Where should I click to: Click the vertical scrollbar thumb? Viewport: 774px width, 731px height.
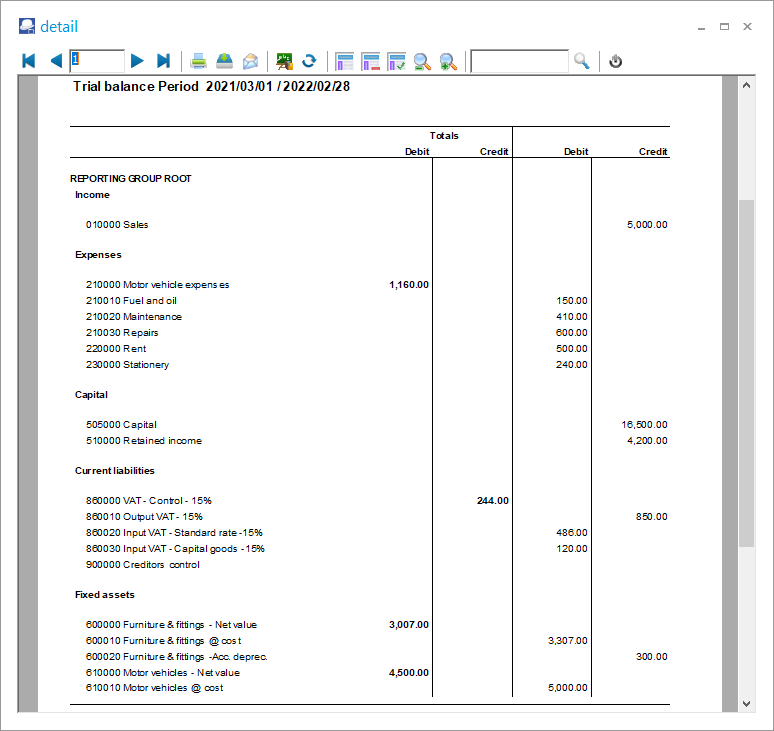(x=746, y=370)
